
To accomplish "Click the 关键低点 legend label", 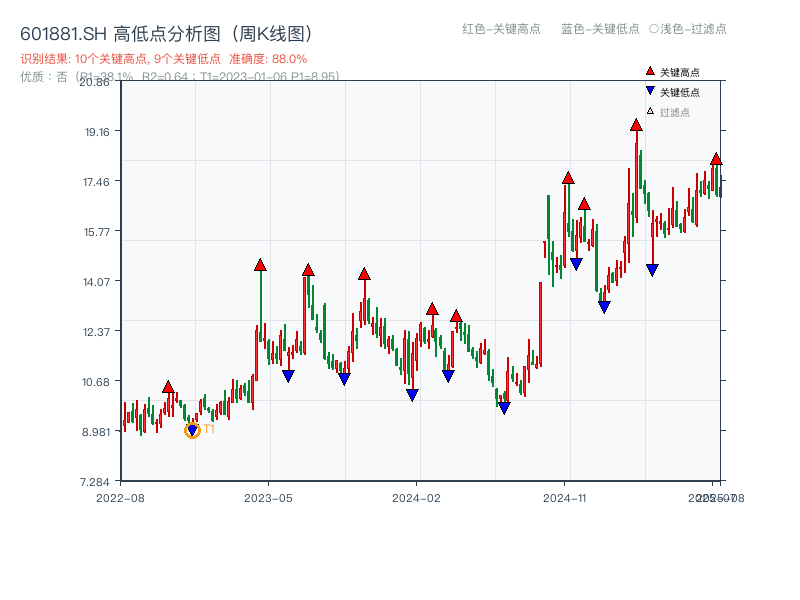I will point(680,92).
